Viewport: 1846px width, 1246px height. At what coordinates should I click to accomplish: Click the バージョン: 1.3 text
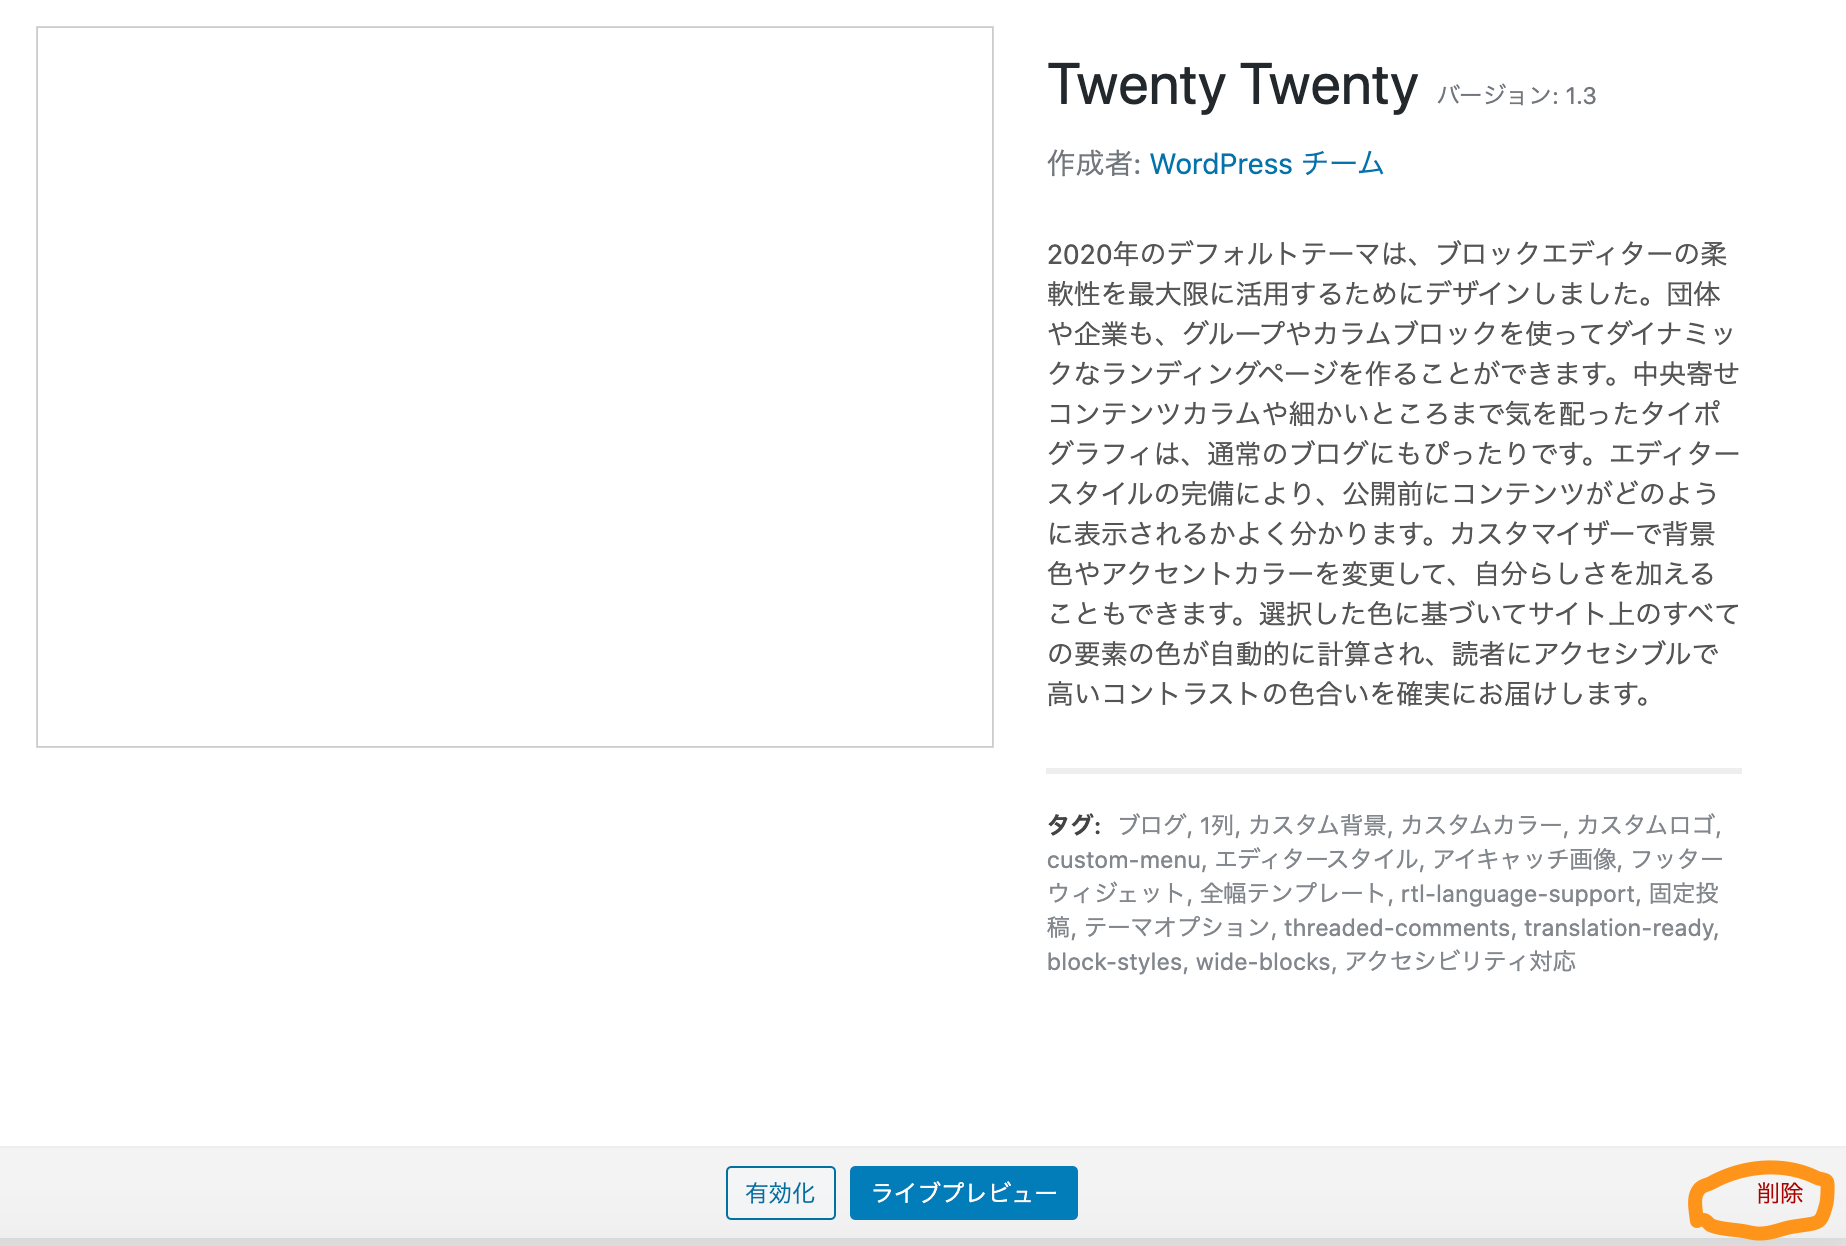pyautogui.click(x=1516, y=96)
